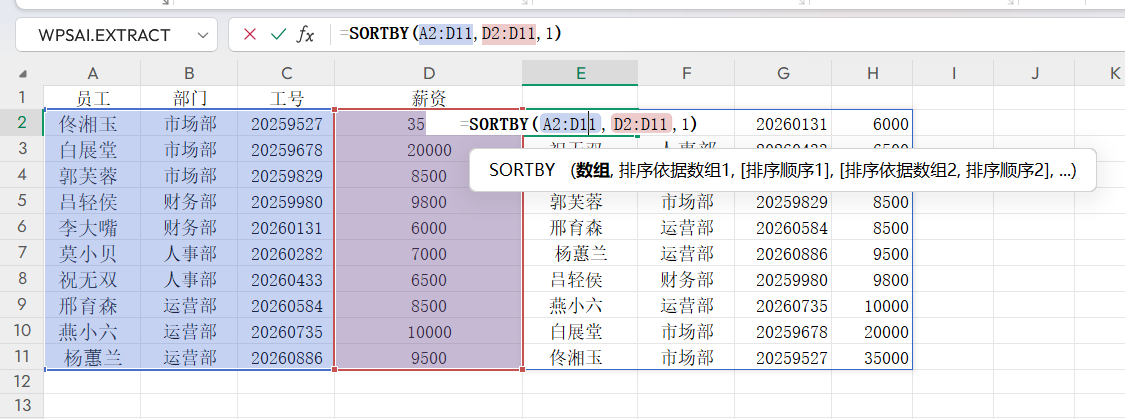
Task: Click cell 20260735 in column G
Action: tap(783, 306)
